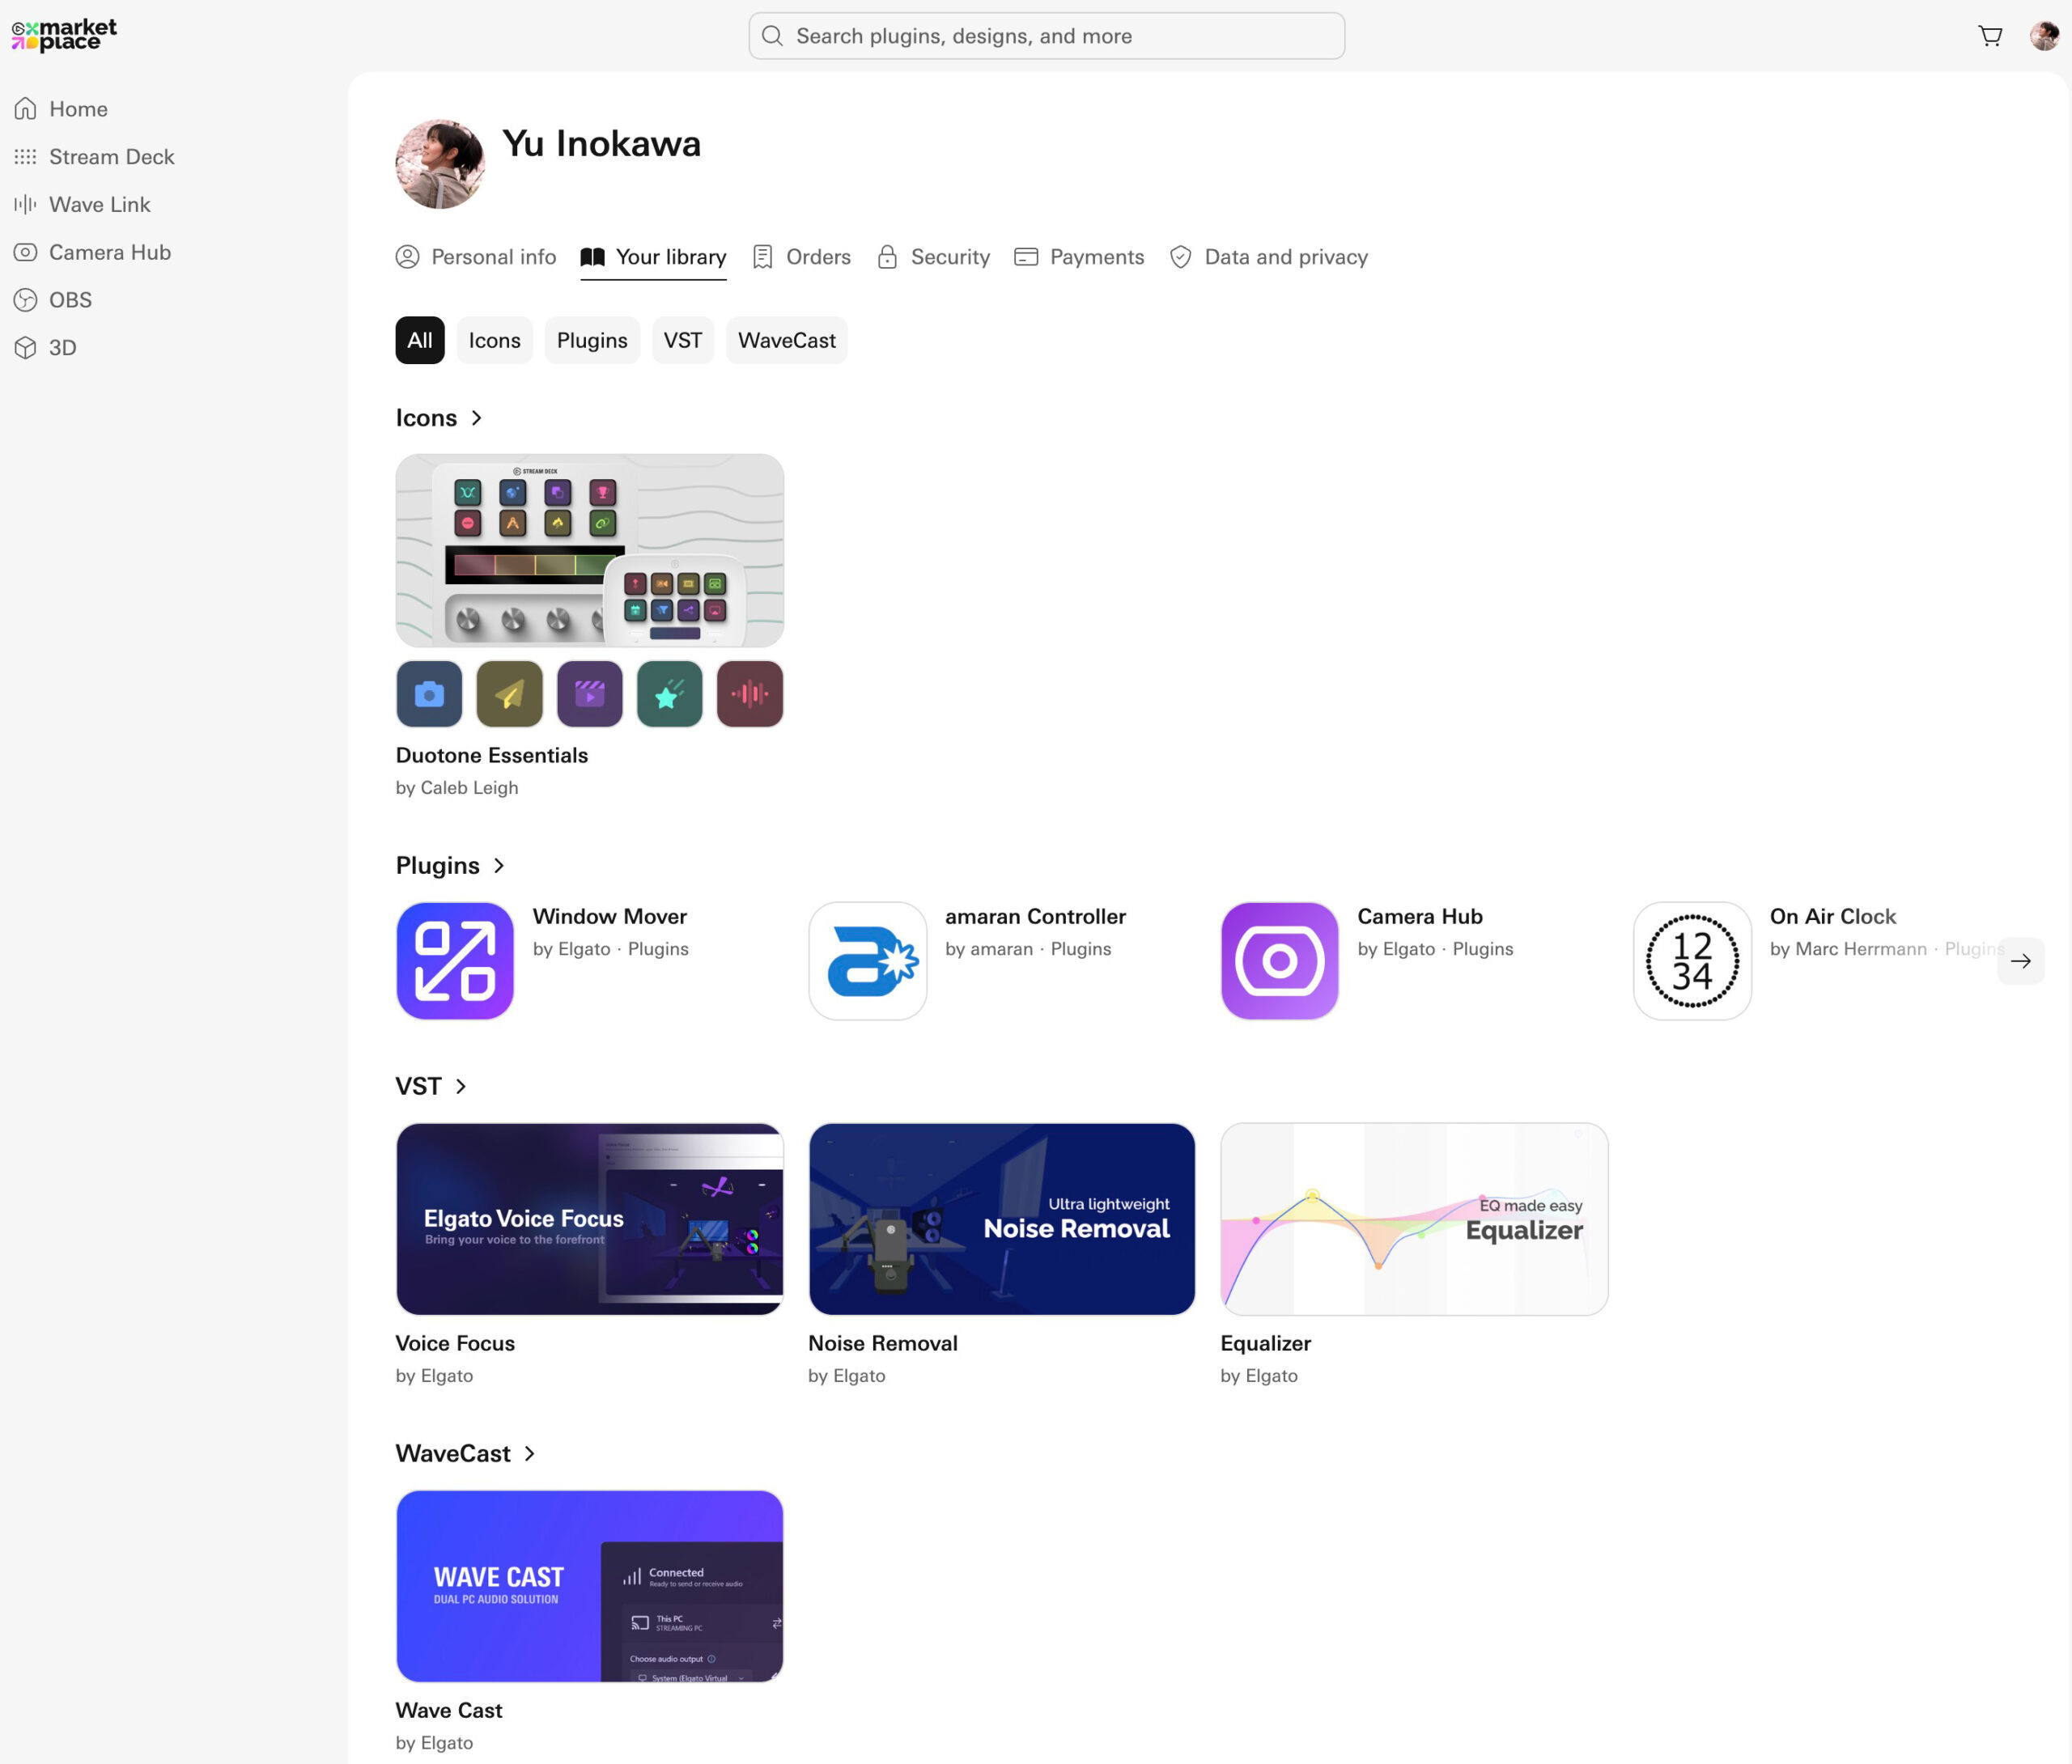Filter library by Icons chip
Image resolution: width=2072 pixels, height=1764 pixels.
coord(494,340)
